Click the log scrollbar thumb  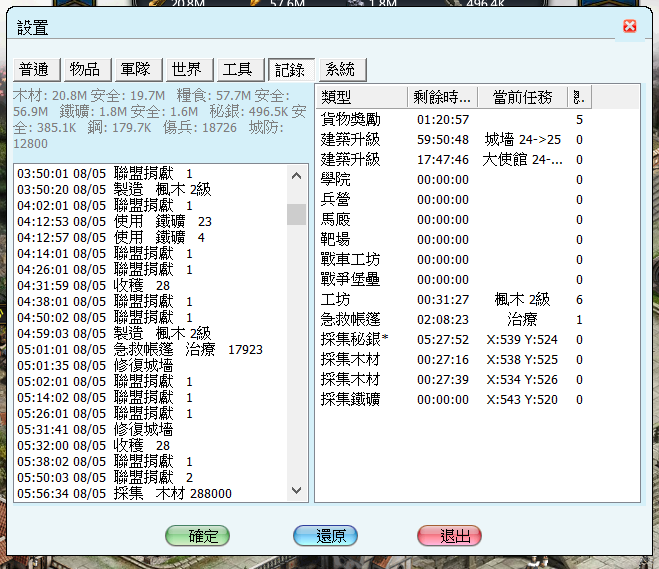tap(296, 214)
